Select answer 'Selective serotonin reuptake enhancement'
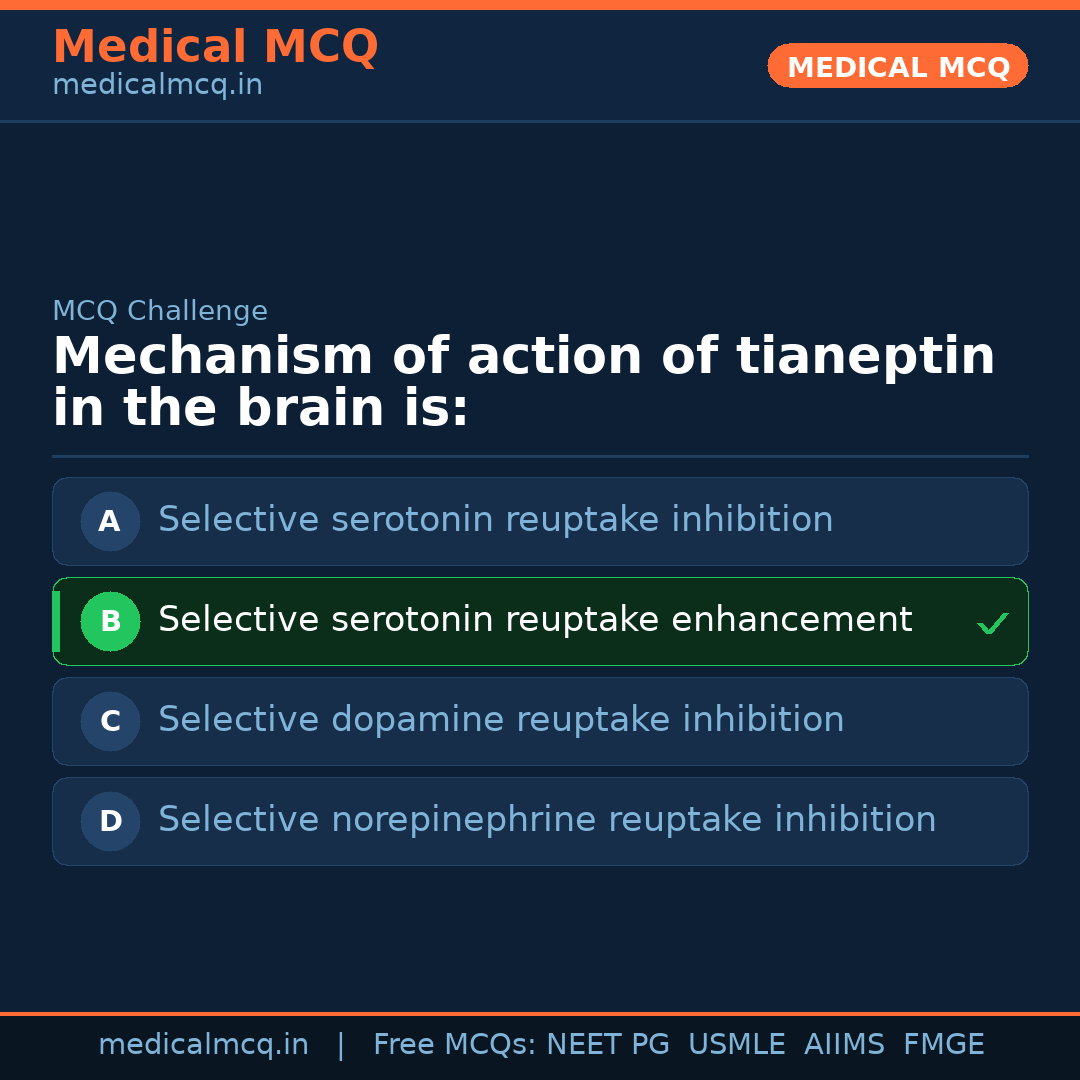1080x1080 pixels. point(535,620)
